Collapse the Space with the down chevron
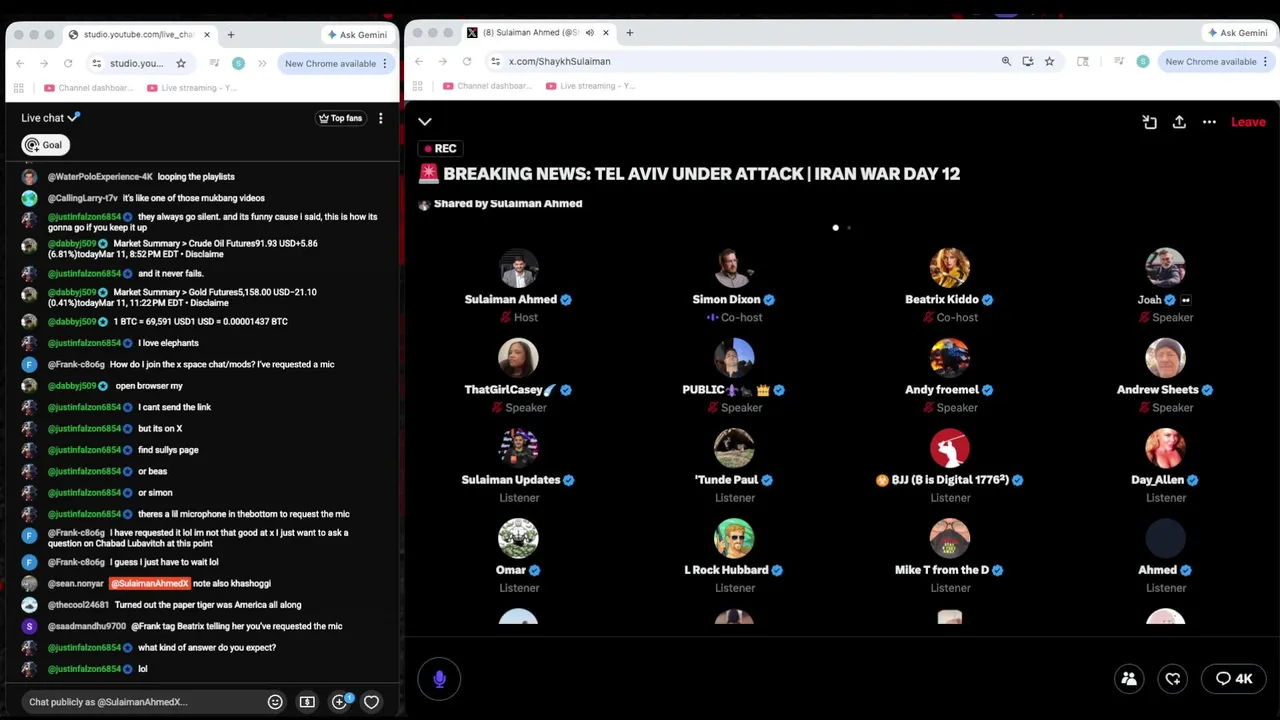Image resolution: width=1280 pixels, height=720 pixels. click(425, 122)
